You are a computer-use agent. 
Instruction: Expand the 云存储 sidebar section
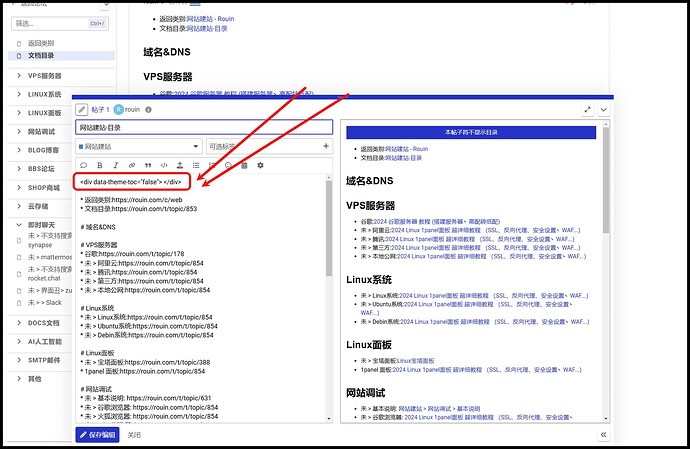(x=19, y=206)
